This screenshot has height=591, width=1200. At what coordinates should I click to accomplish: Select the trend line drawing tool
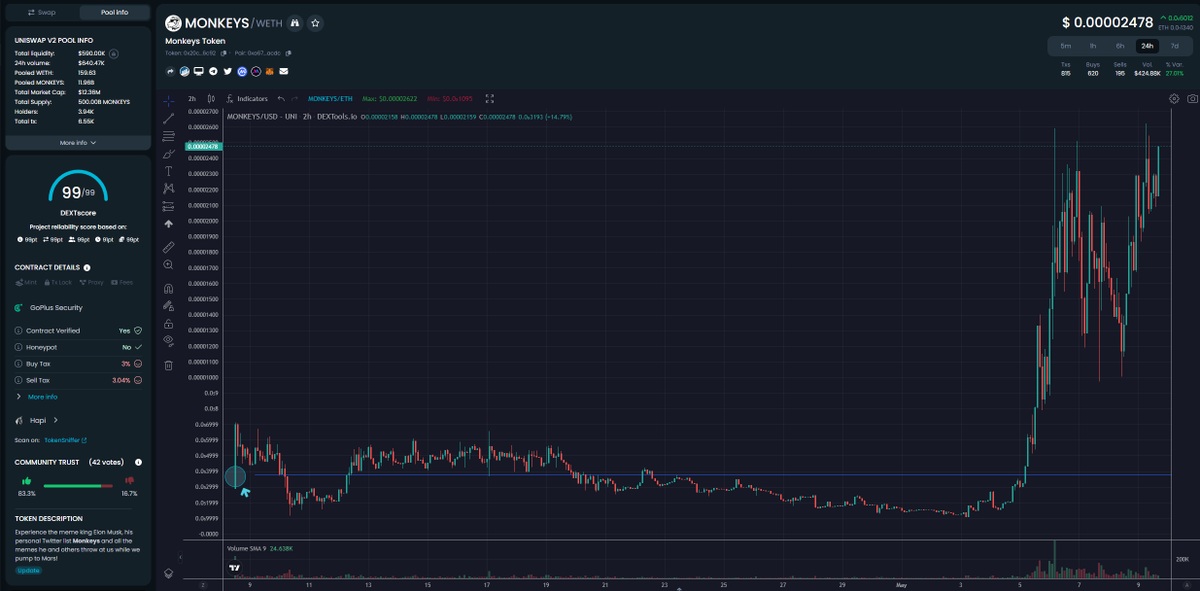tap(168, 118)
